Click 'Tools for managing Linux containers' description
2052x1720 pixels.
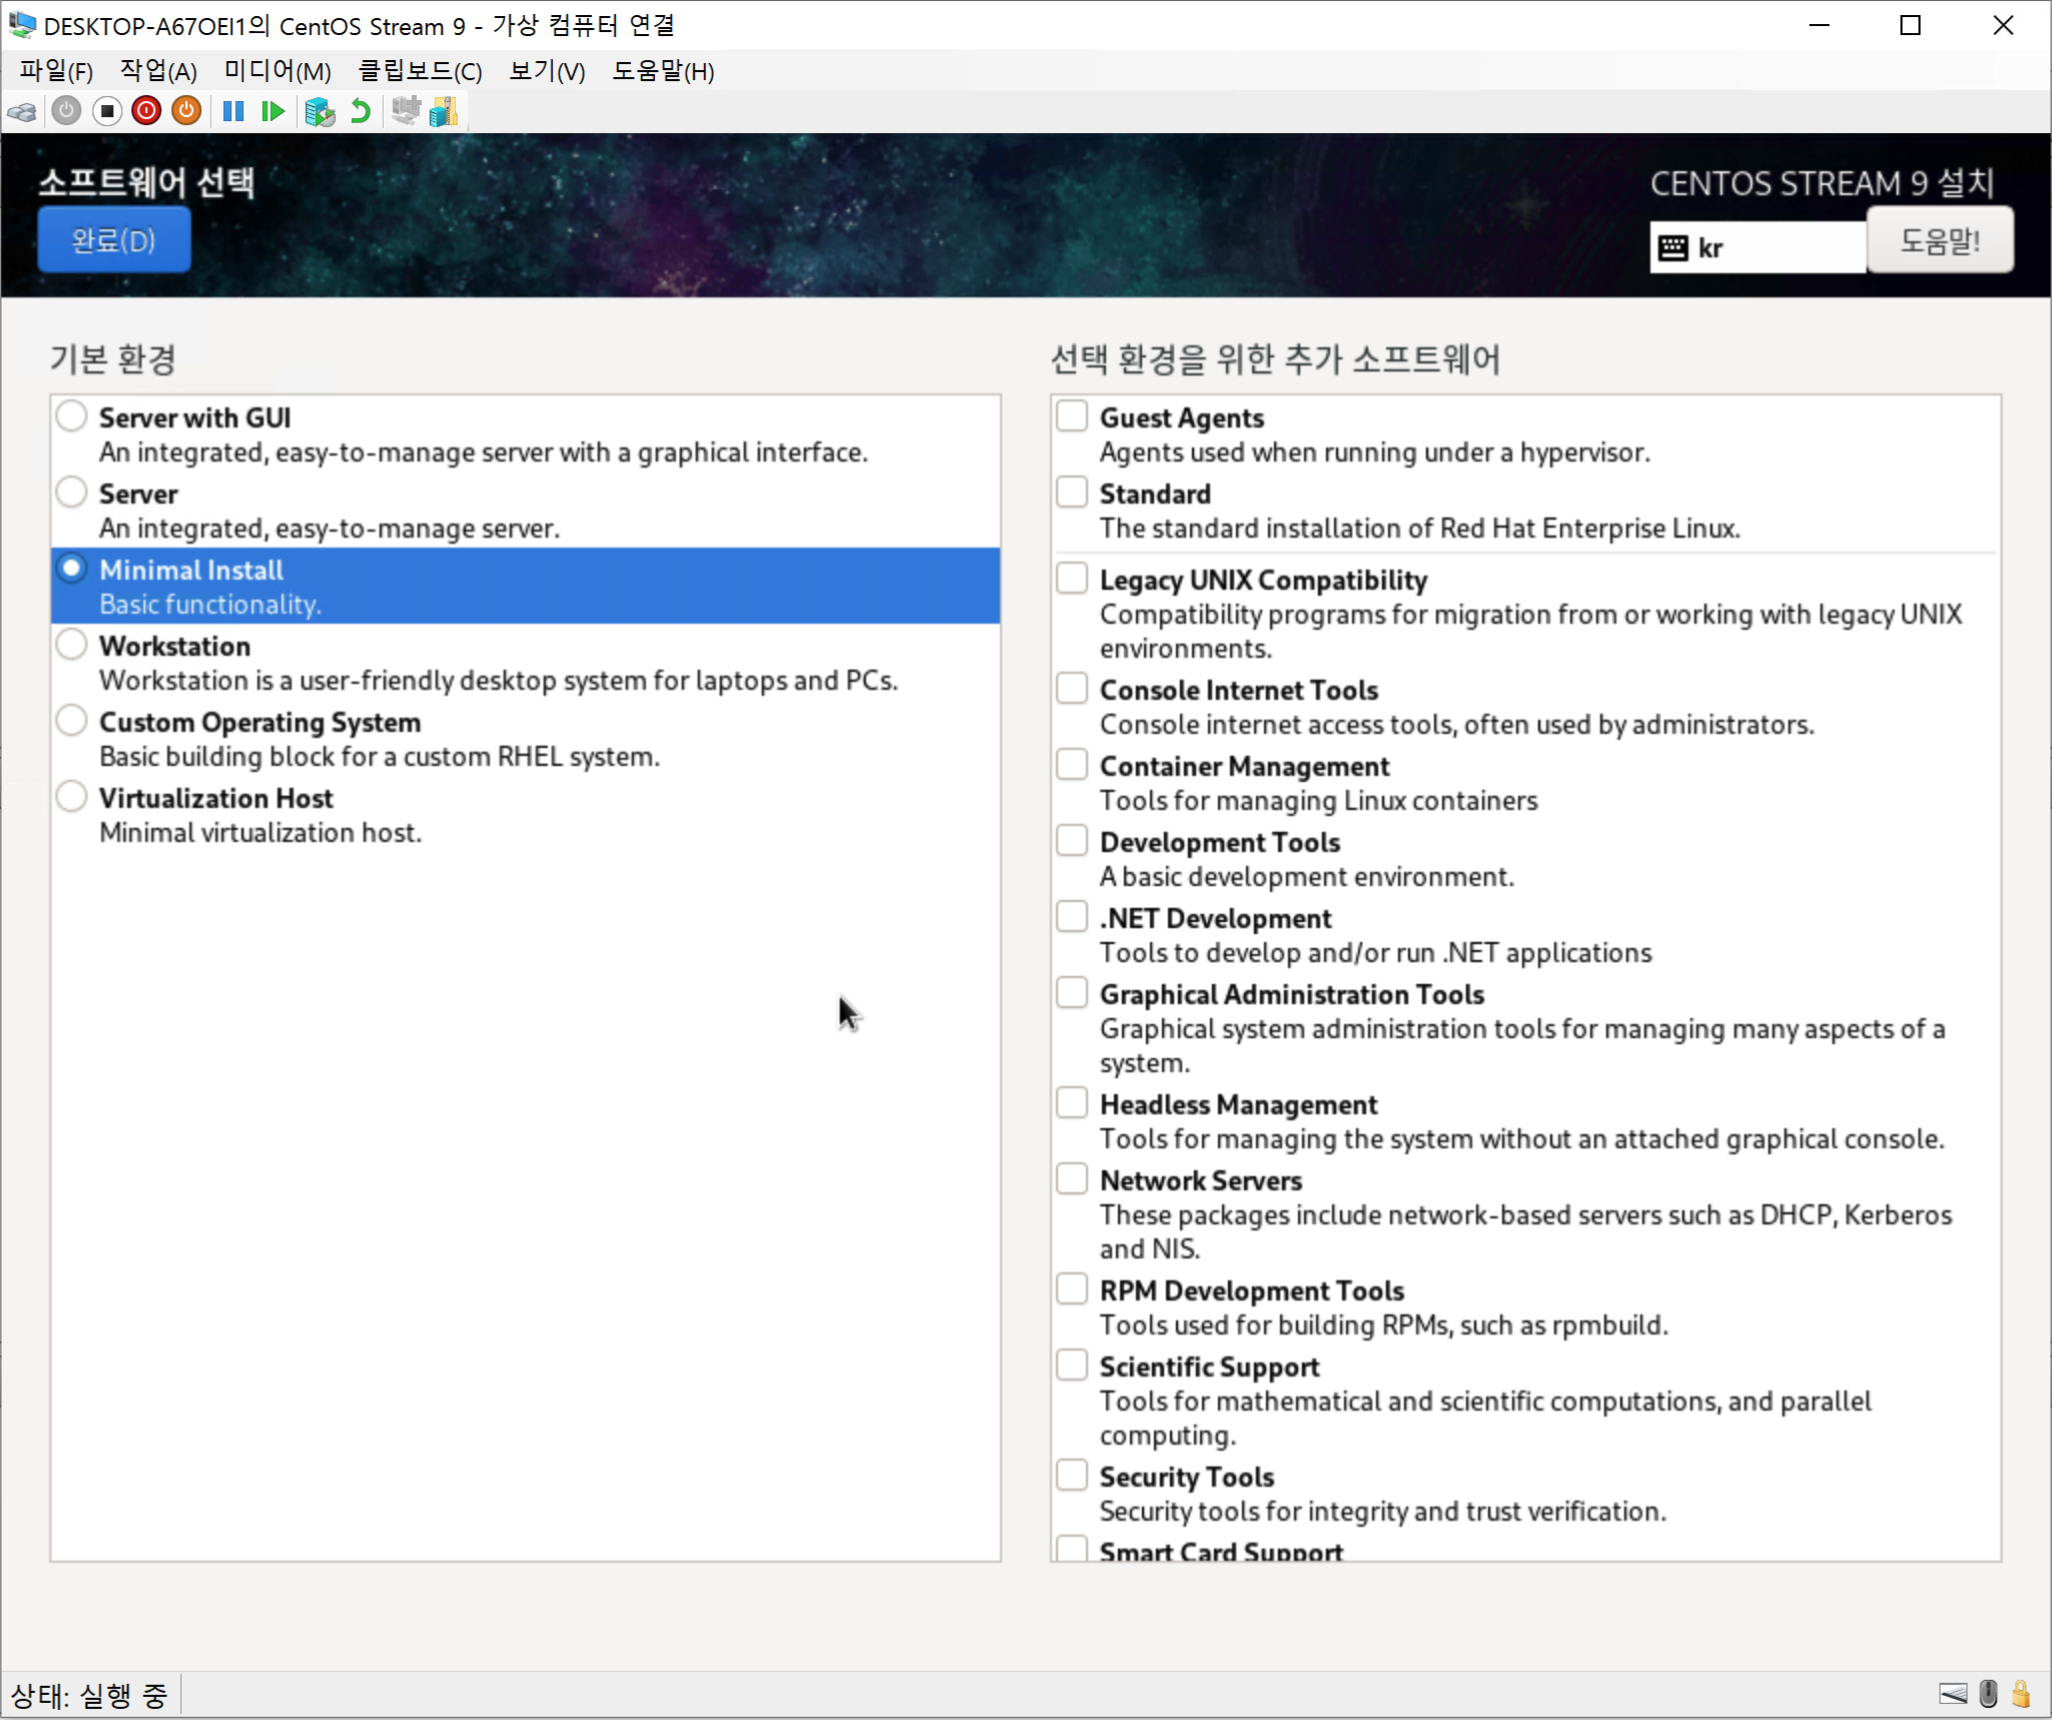pyautogui.click(x=1319, y=801)
